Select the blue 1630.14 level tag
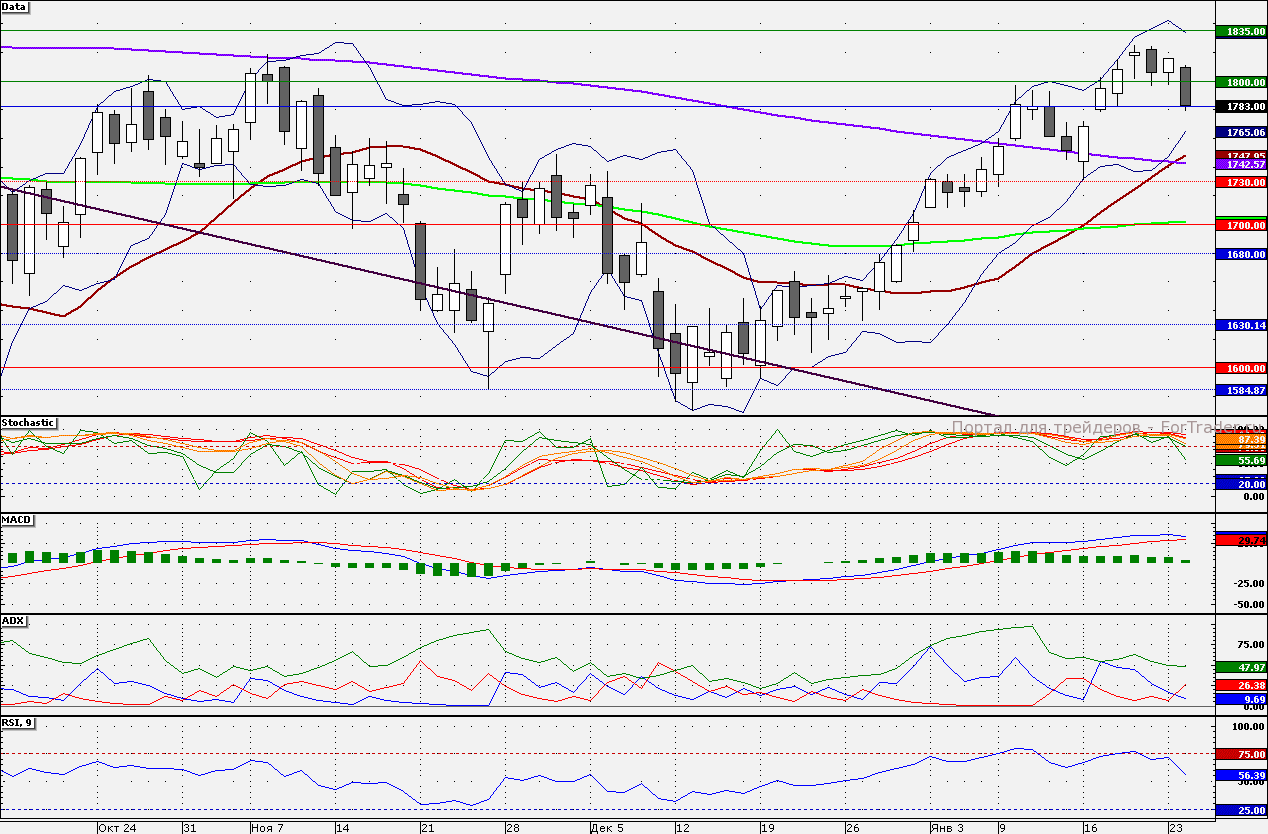This screenshot has height=834, width=1268. tap(1241, 325)
